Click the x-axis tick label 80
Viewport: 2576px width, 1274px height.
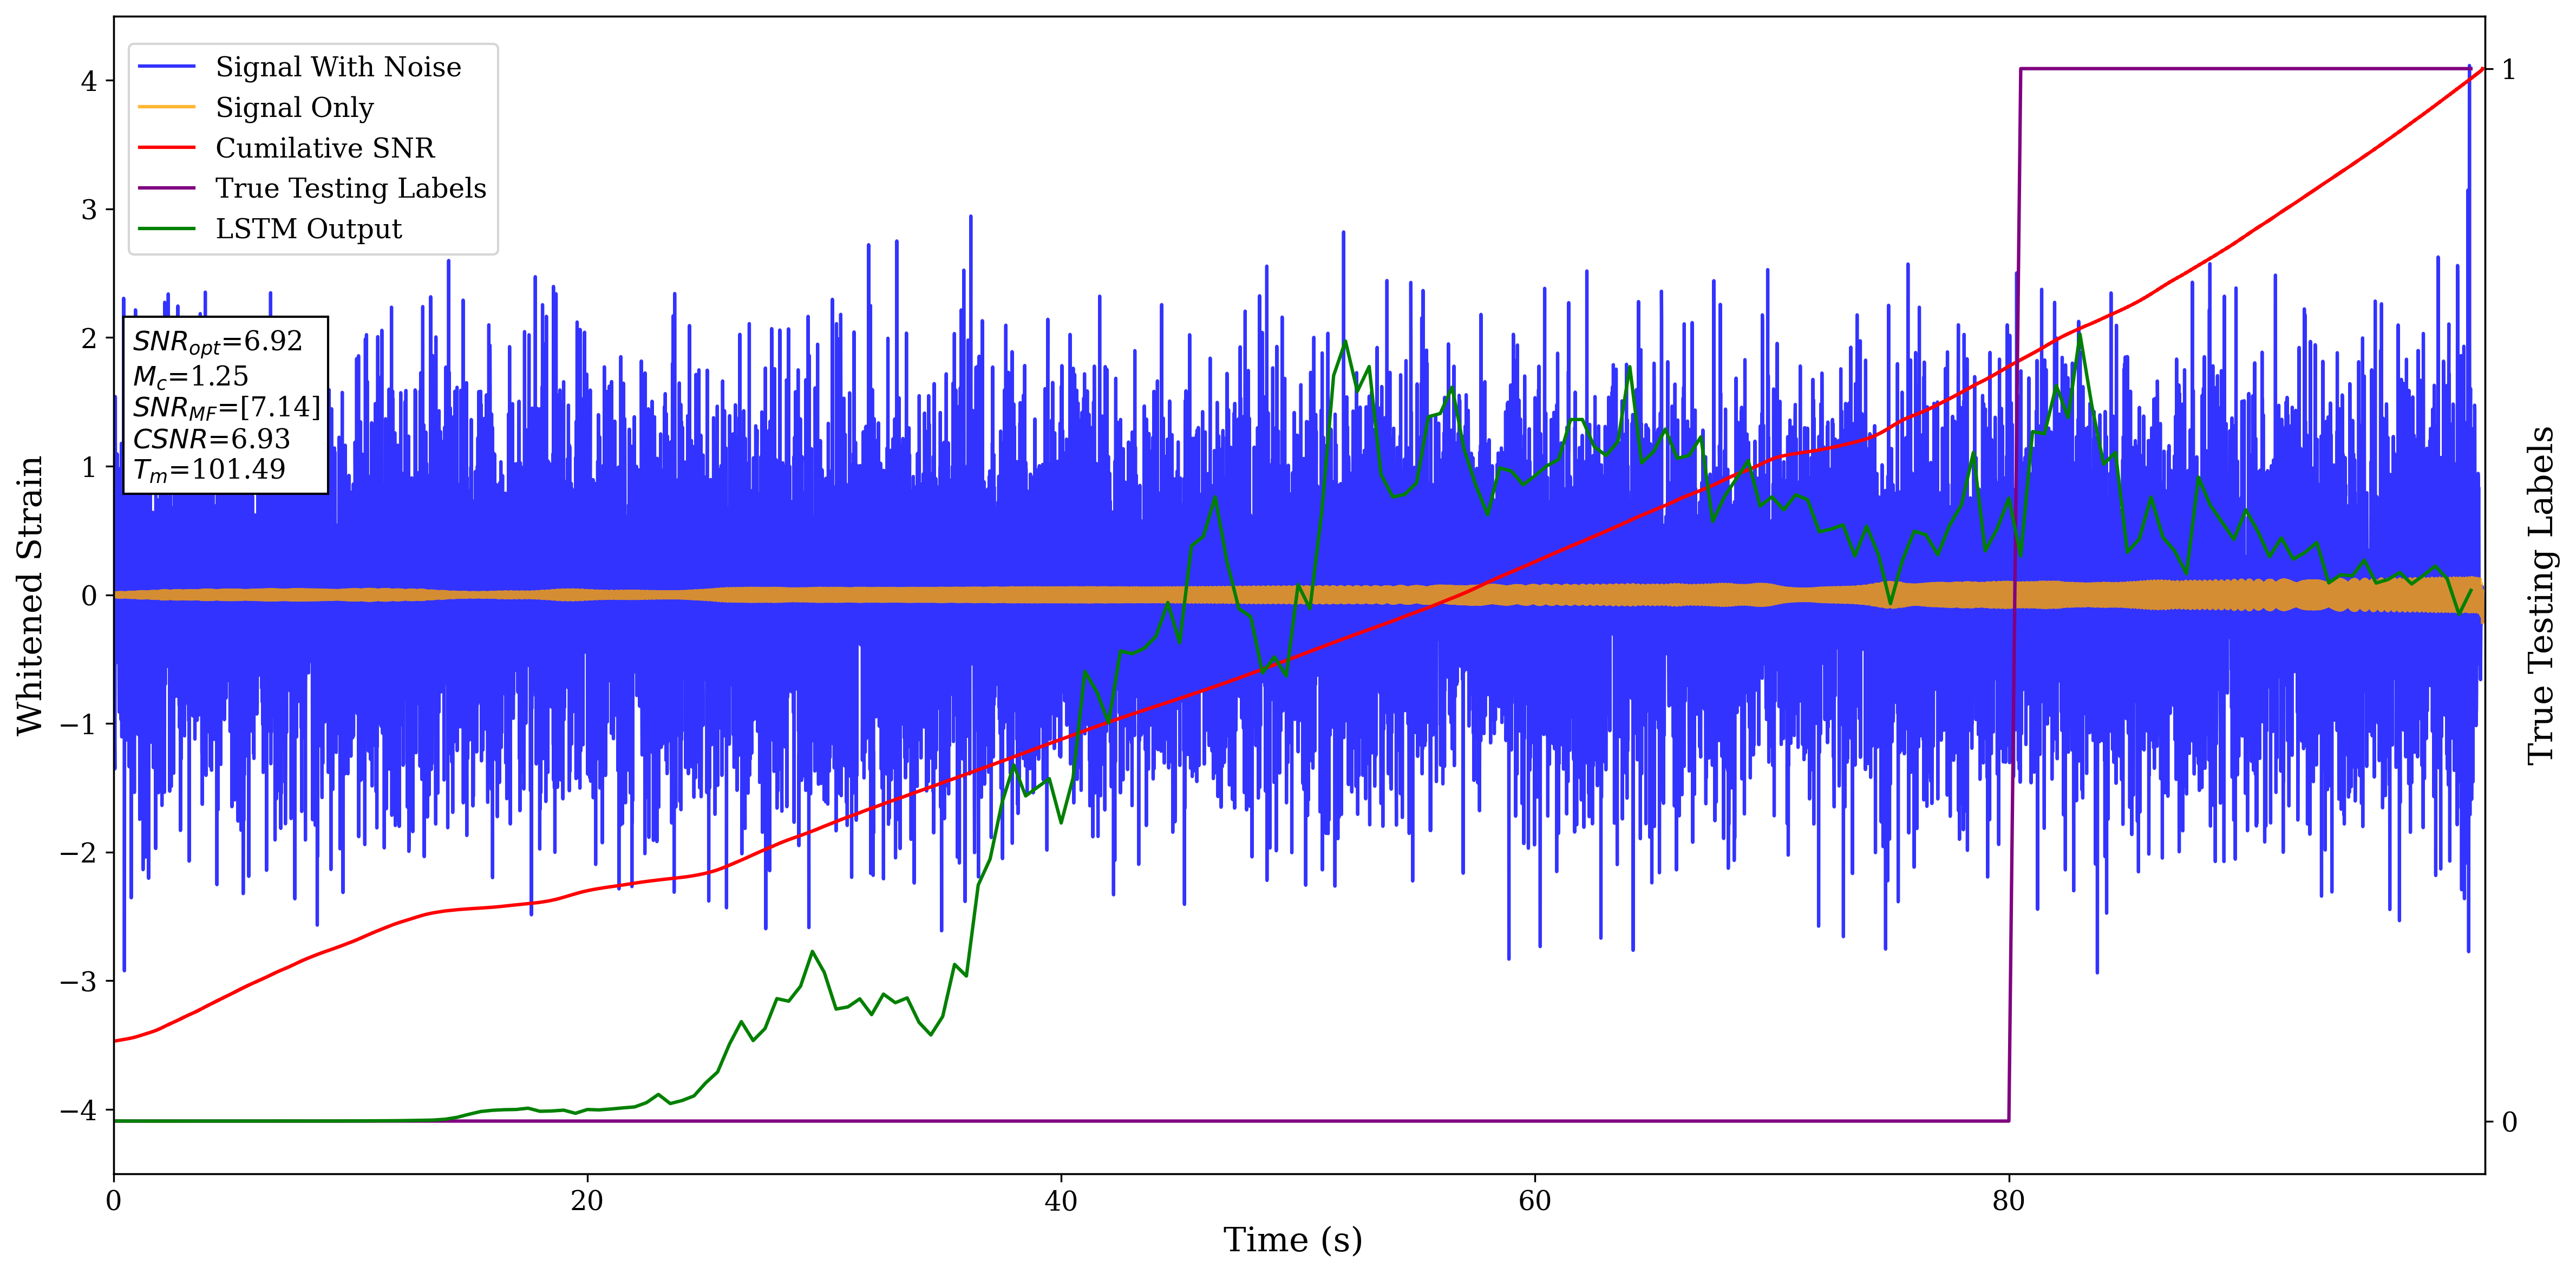click(2008, 1201)
